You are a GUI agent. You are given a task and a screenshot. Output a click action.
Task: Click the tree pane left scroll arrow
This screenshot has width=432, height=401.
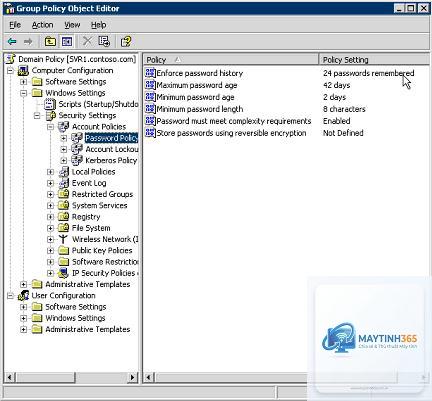point(9,377)
